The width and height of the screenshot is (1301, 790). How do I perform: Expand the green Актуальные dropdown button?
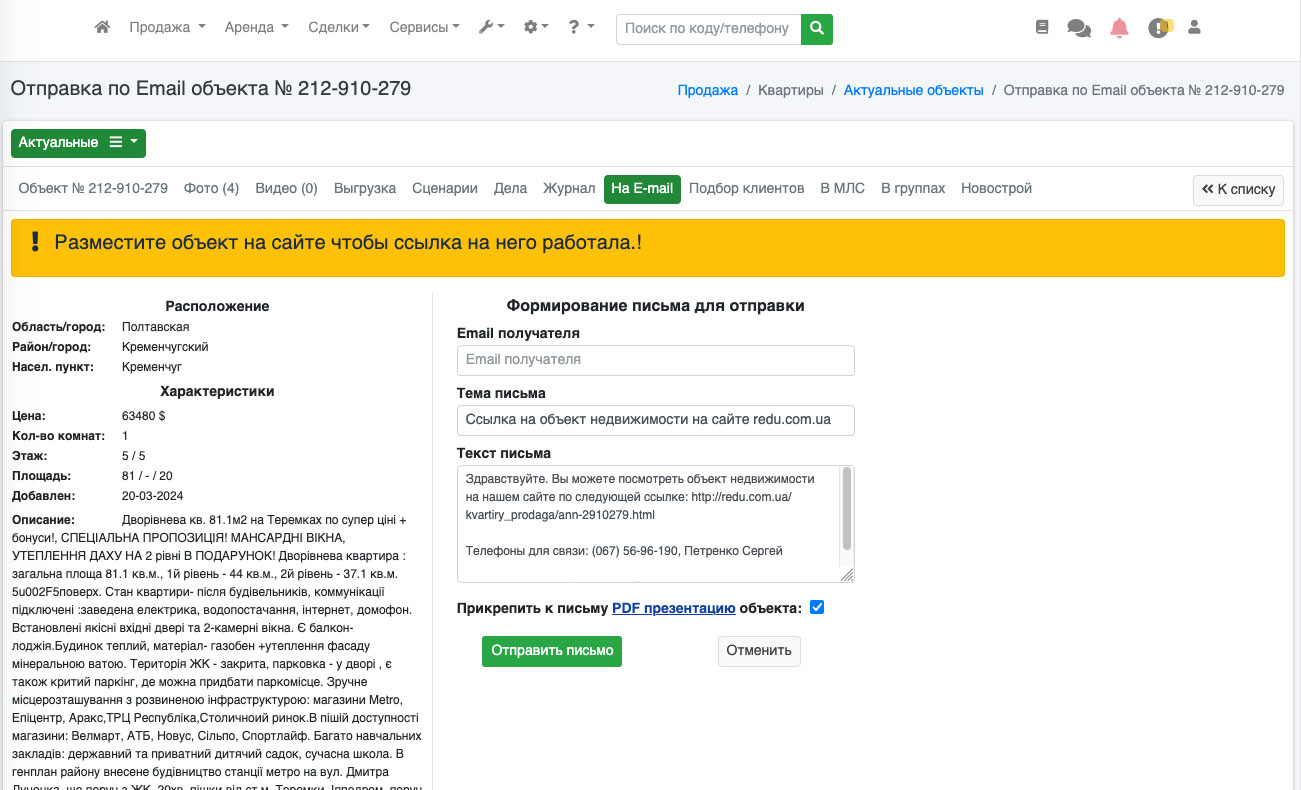(x=78, y=143)
